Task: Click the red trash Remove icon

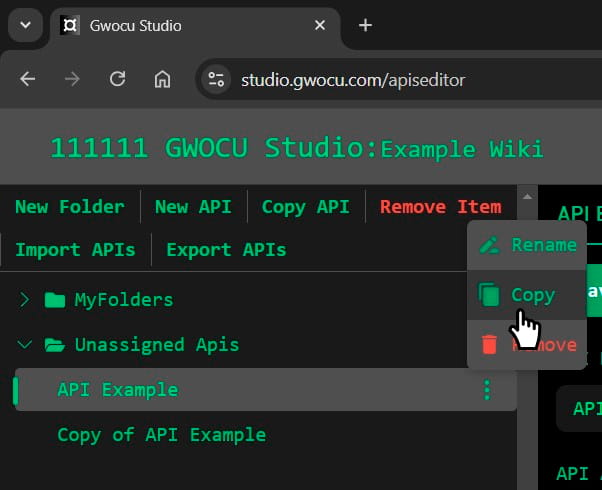Action: [489, 344]
